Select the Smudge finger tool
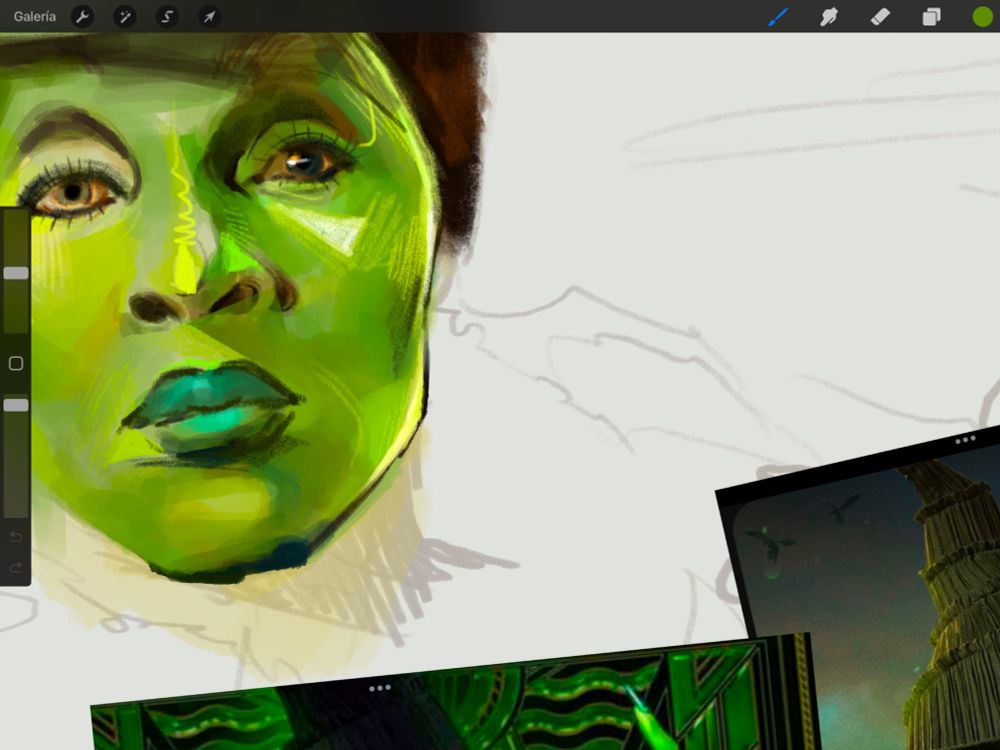 (x=828, y=17)
